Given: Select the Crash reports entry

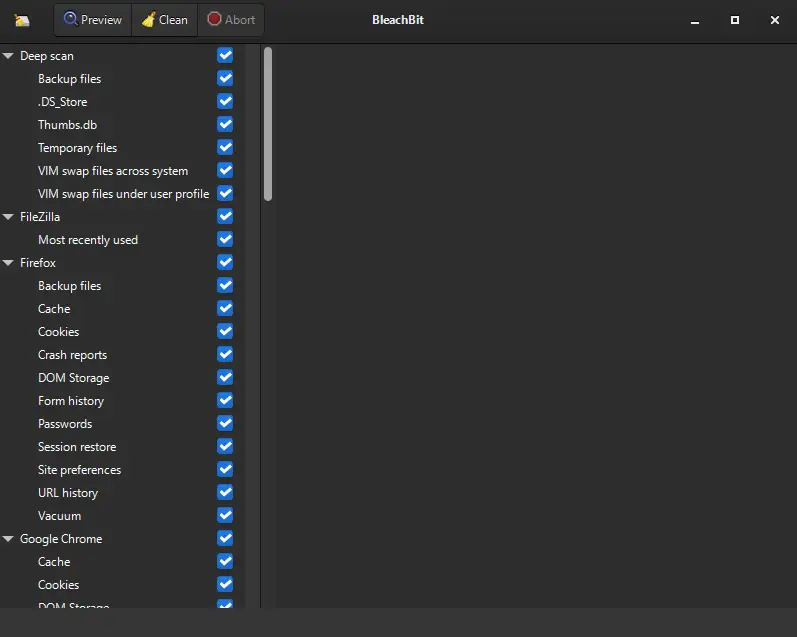Looking at the screenshot, I should 73,355.
